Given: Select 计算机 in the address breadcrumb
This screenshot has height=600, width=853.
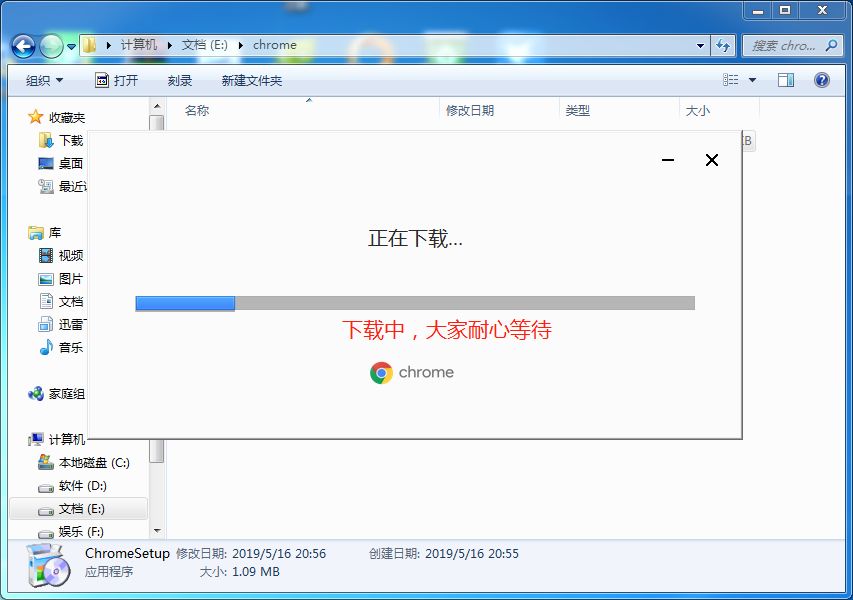Looking at the screenshot, I should coord(139,45).
